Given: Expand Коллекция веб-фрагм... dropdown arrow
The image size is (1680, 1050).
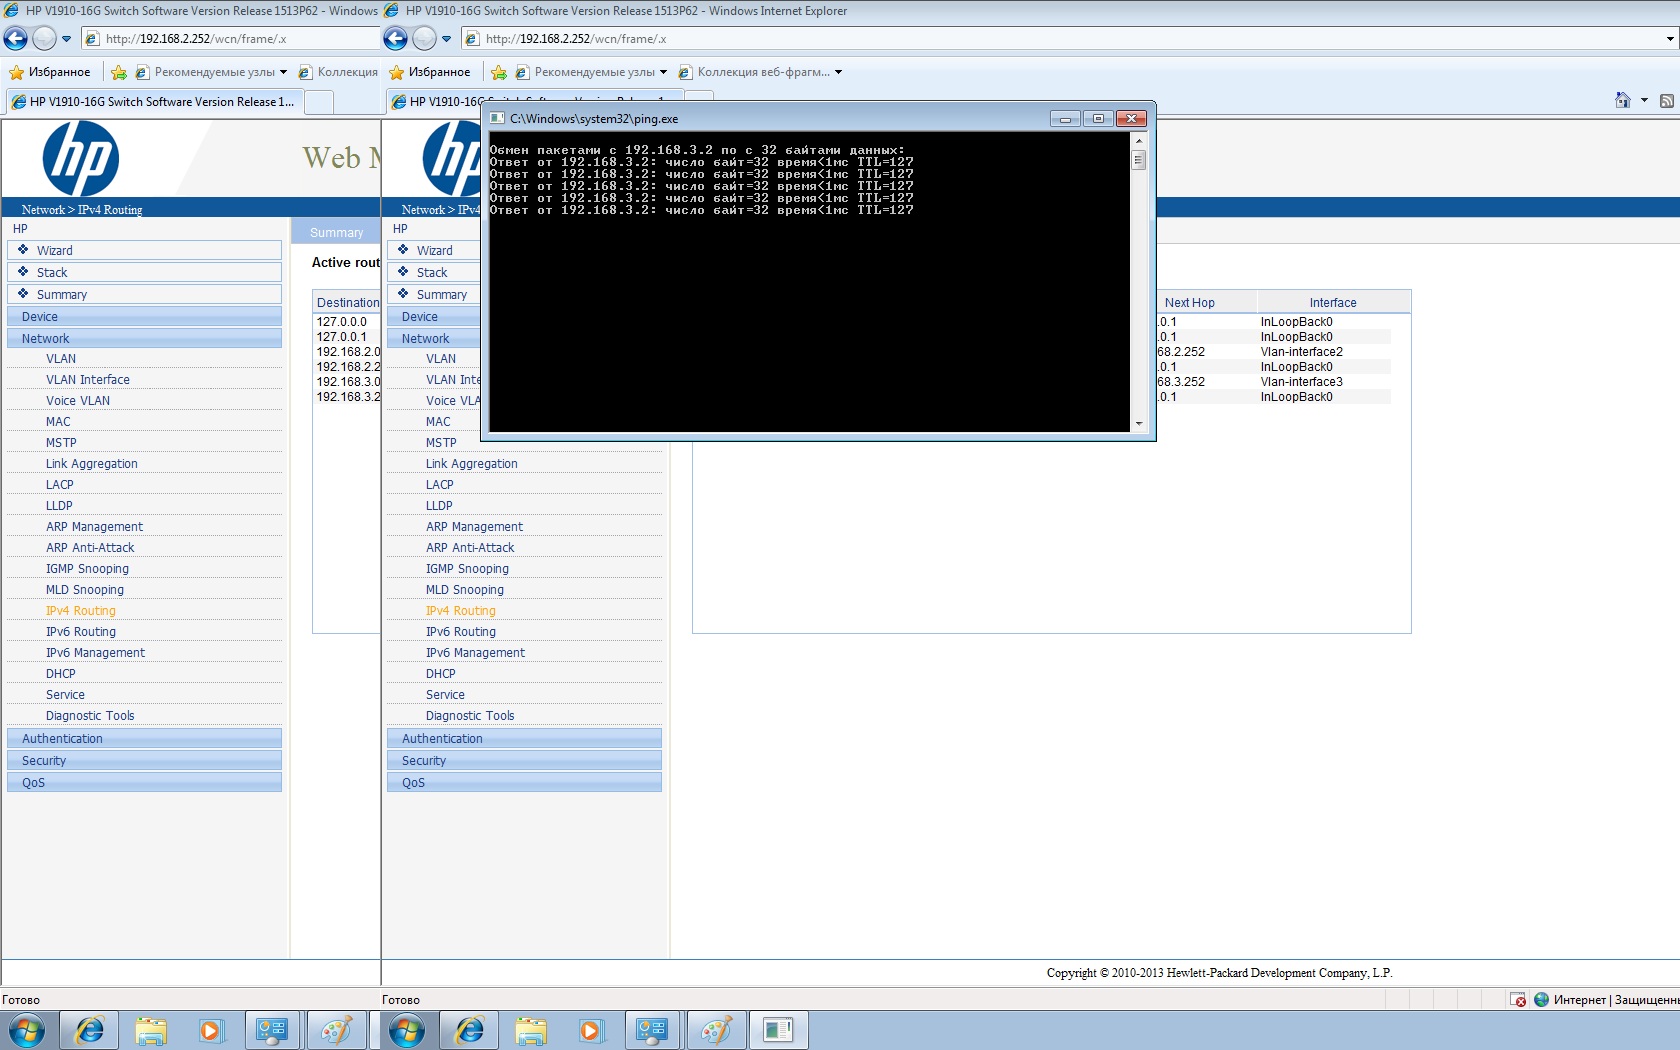Looking at the screenshot, I should pos(838,72).
